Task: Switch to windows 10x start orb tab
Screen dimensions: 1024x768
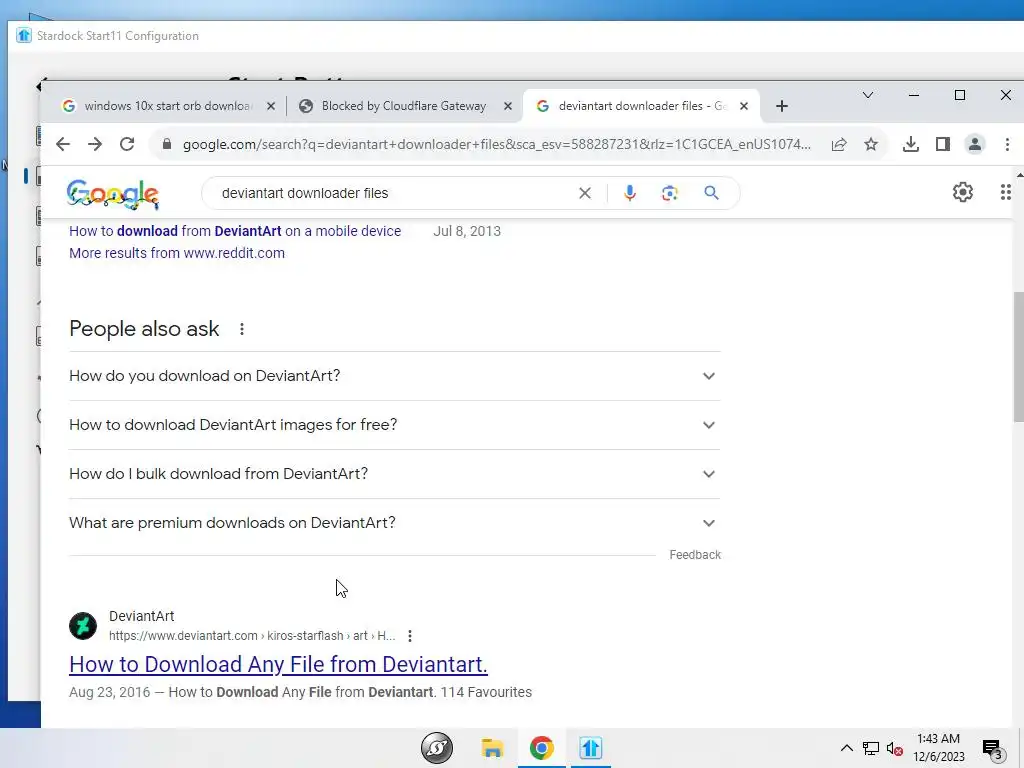Action: (x=168, y=106)
